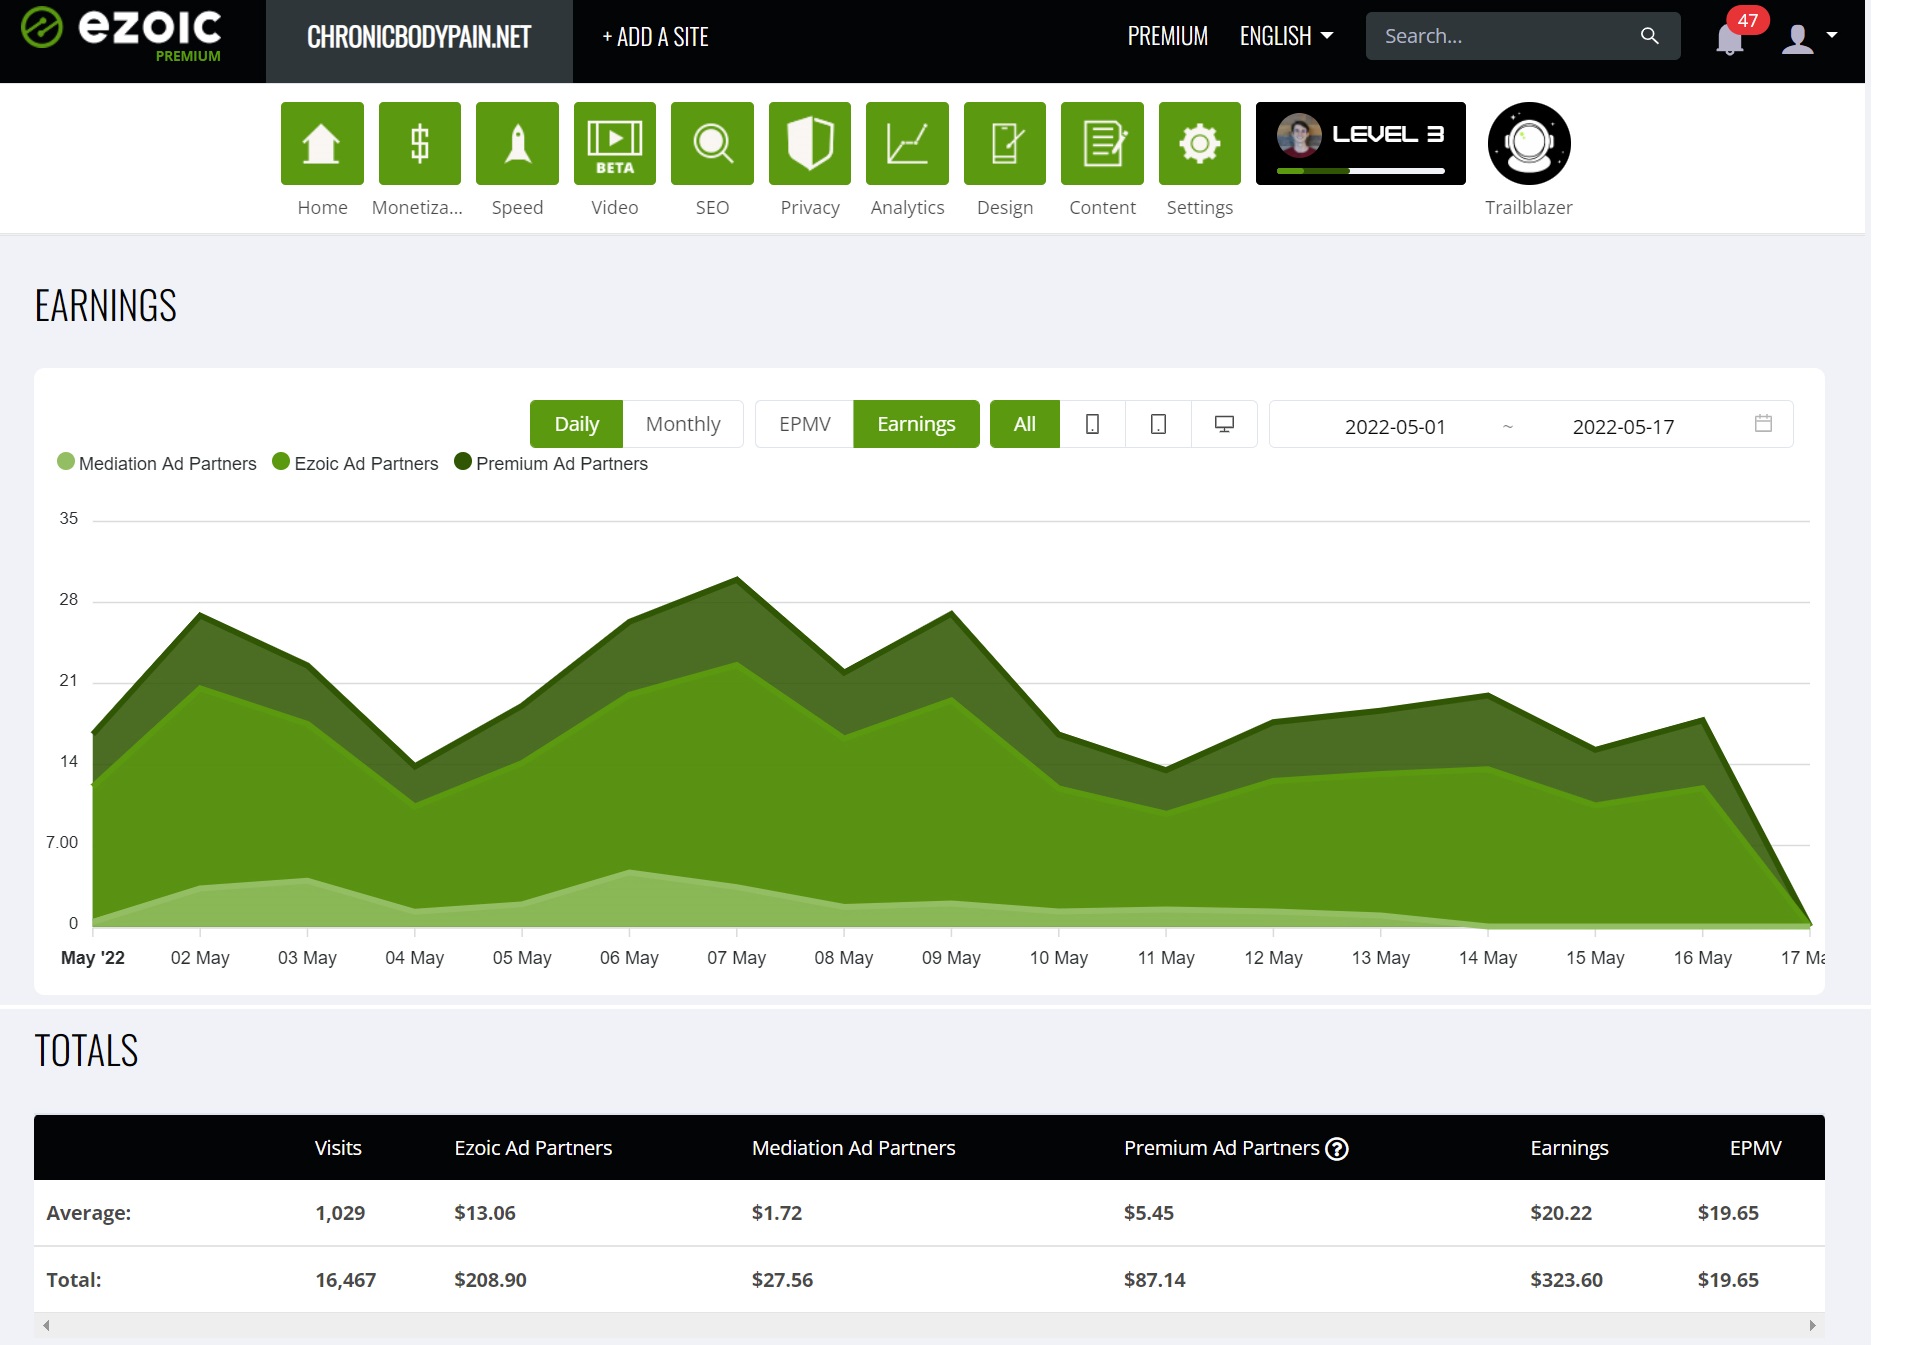The width and height of the screenshot is (1915, 1345).
Task: Open the Content document icon
Action: (x=1102, y=143)
